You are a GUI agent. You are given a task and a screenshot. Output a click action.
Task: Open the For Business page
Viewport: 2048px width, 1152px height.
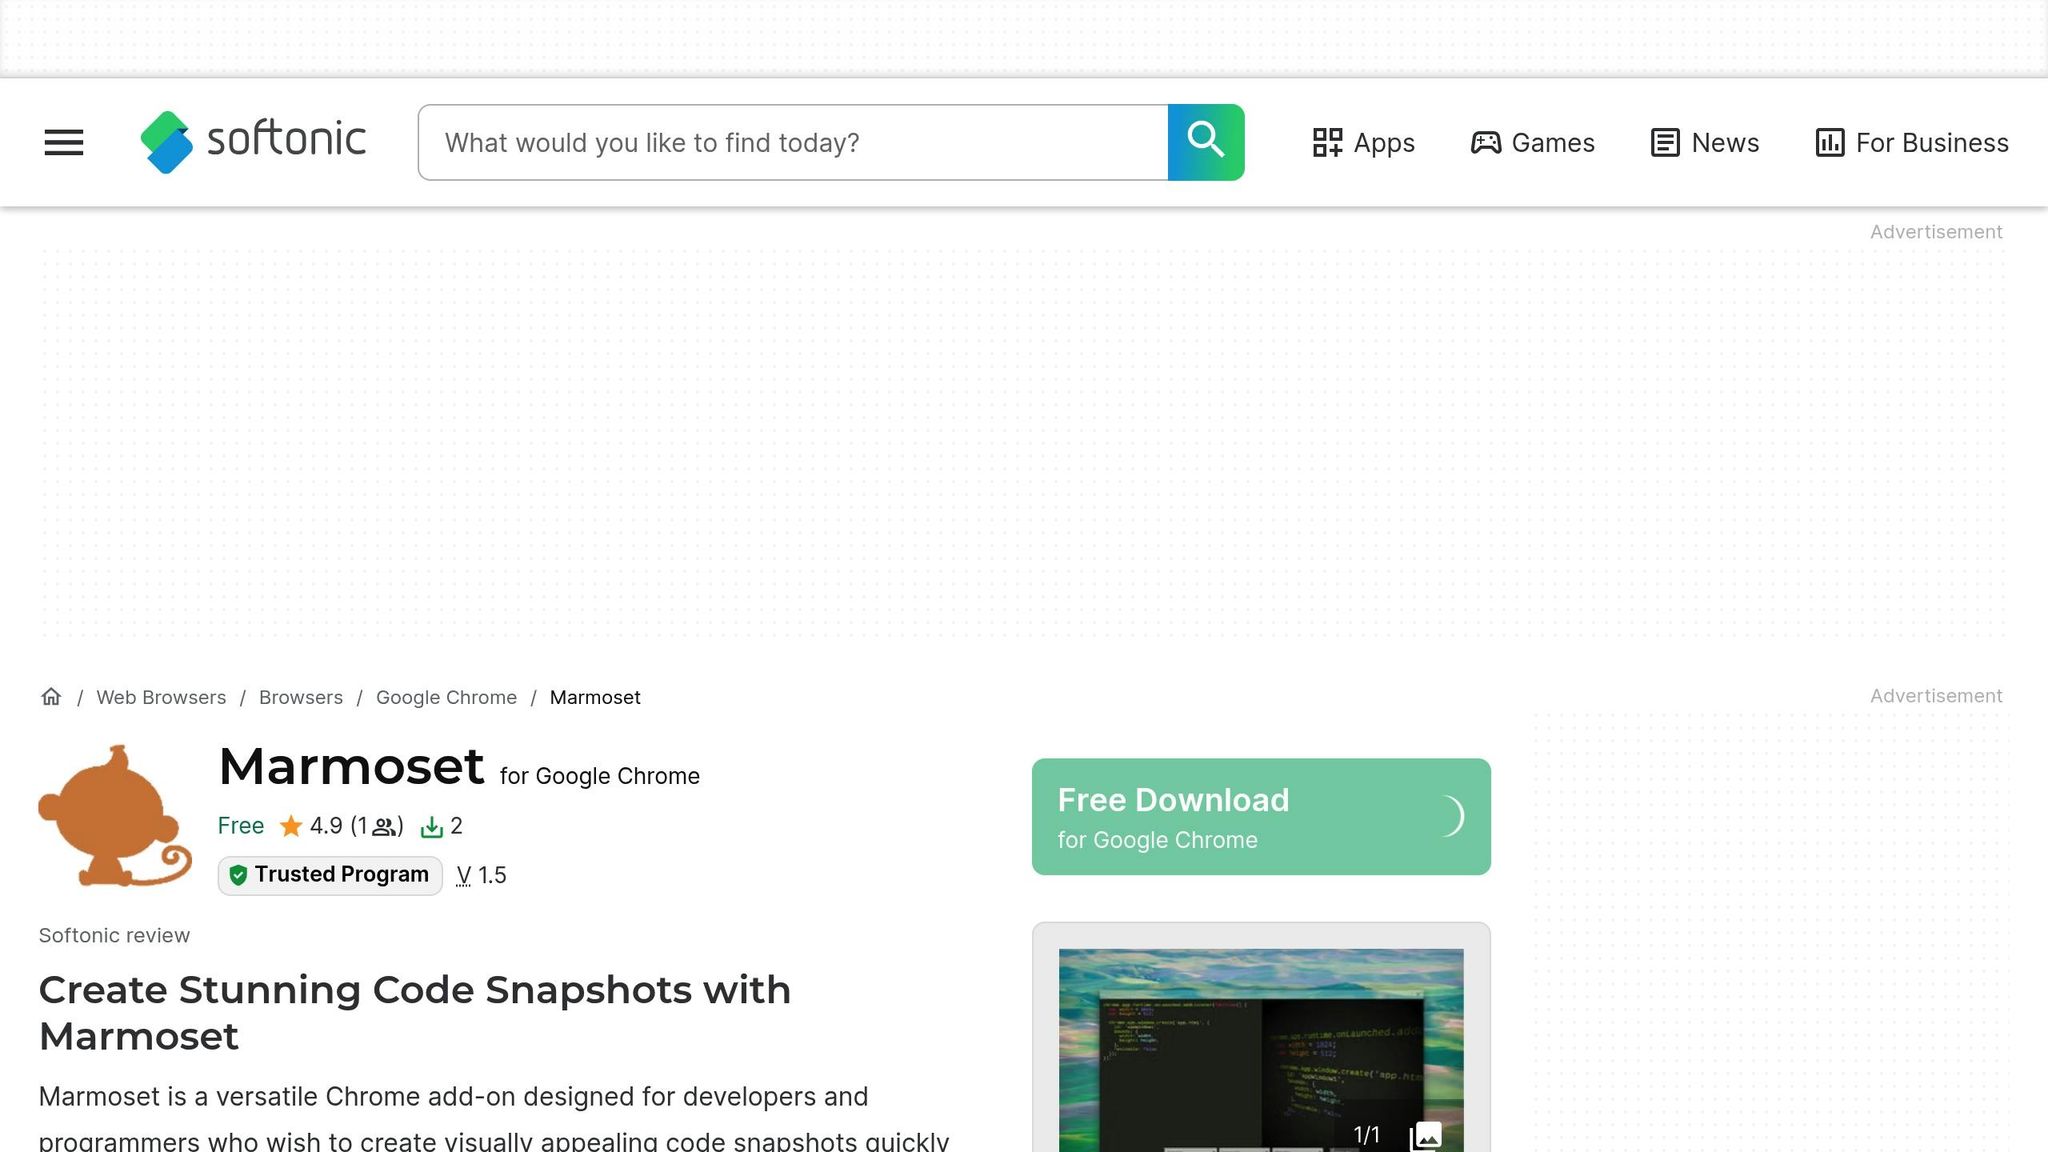point(1911,143)
